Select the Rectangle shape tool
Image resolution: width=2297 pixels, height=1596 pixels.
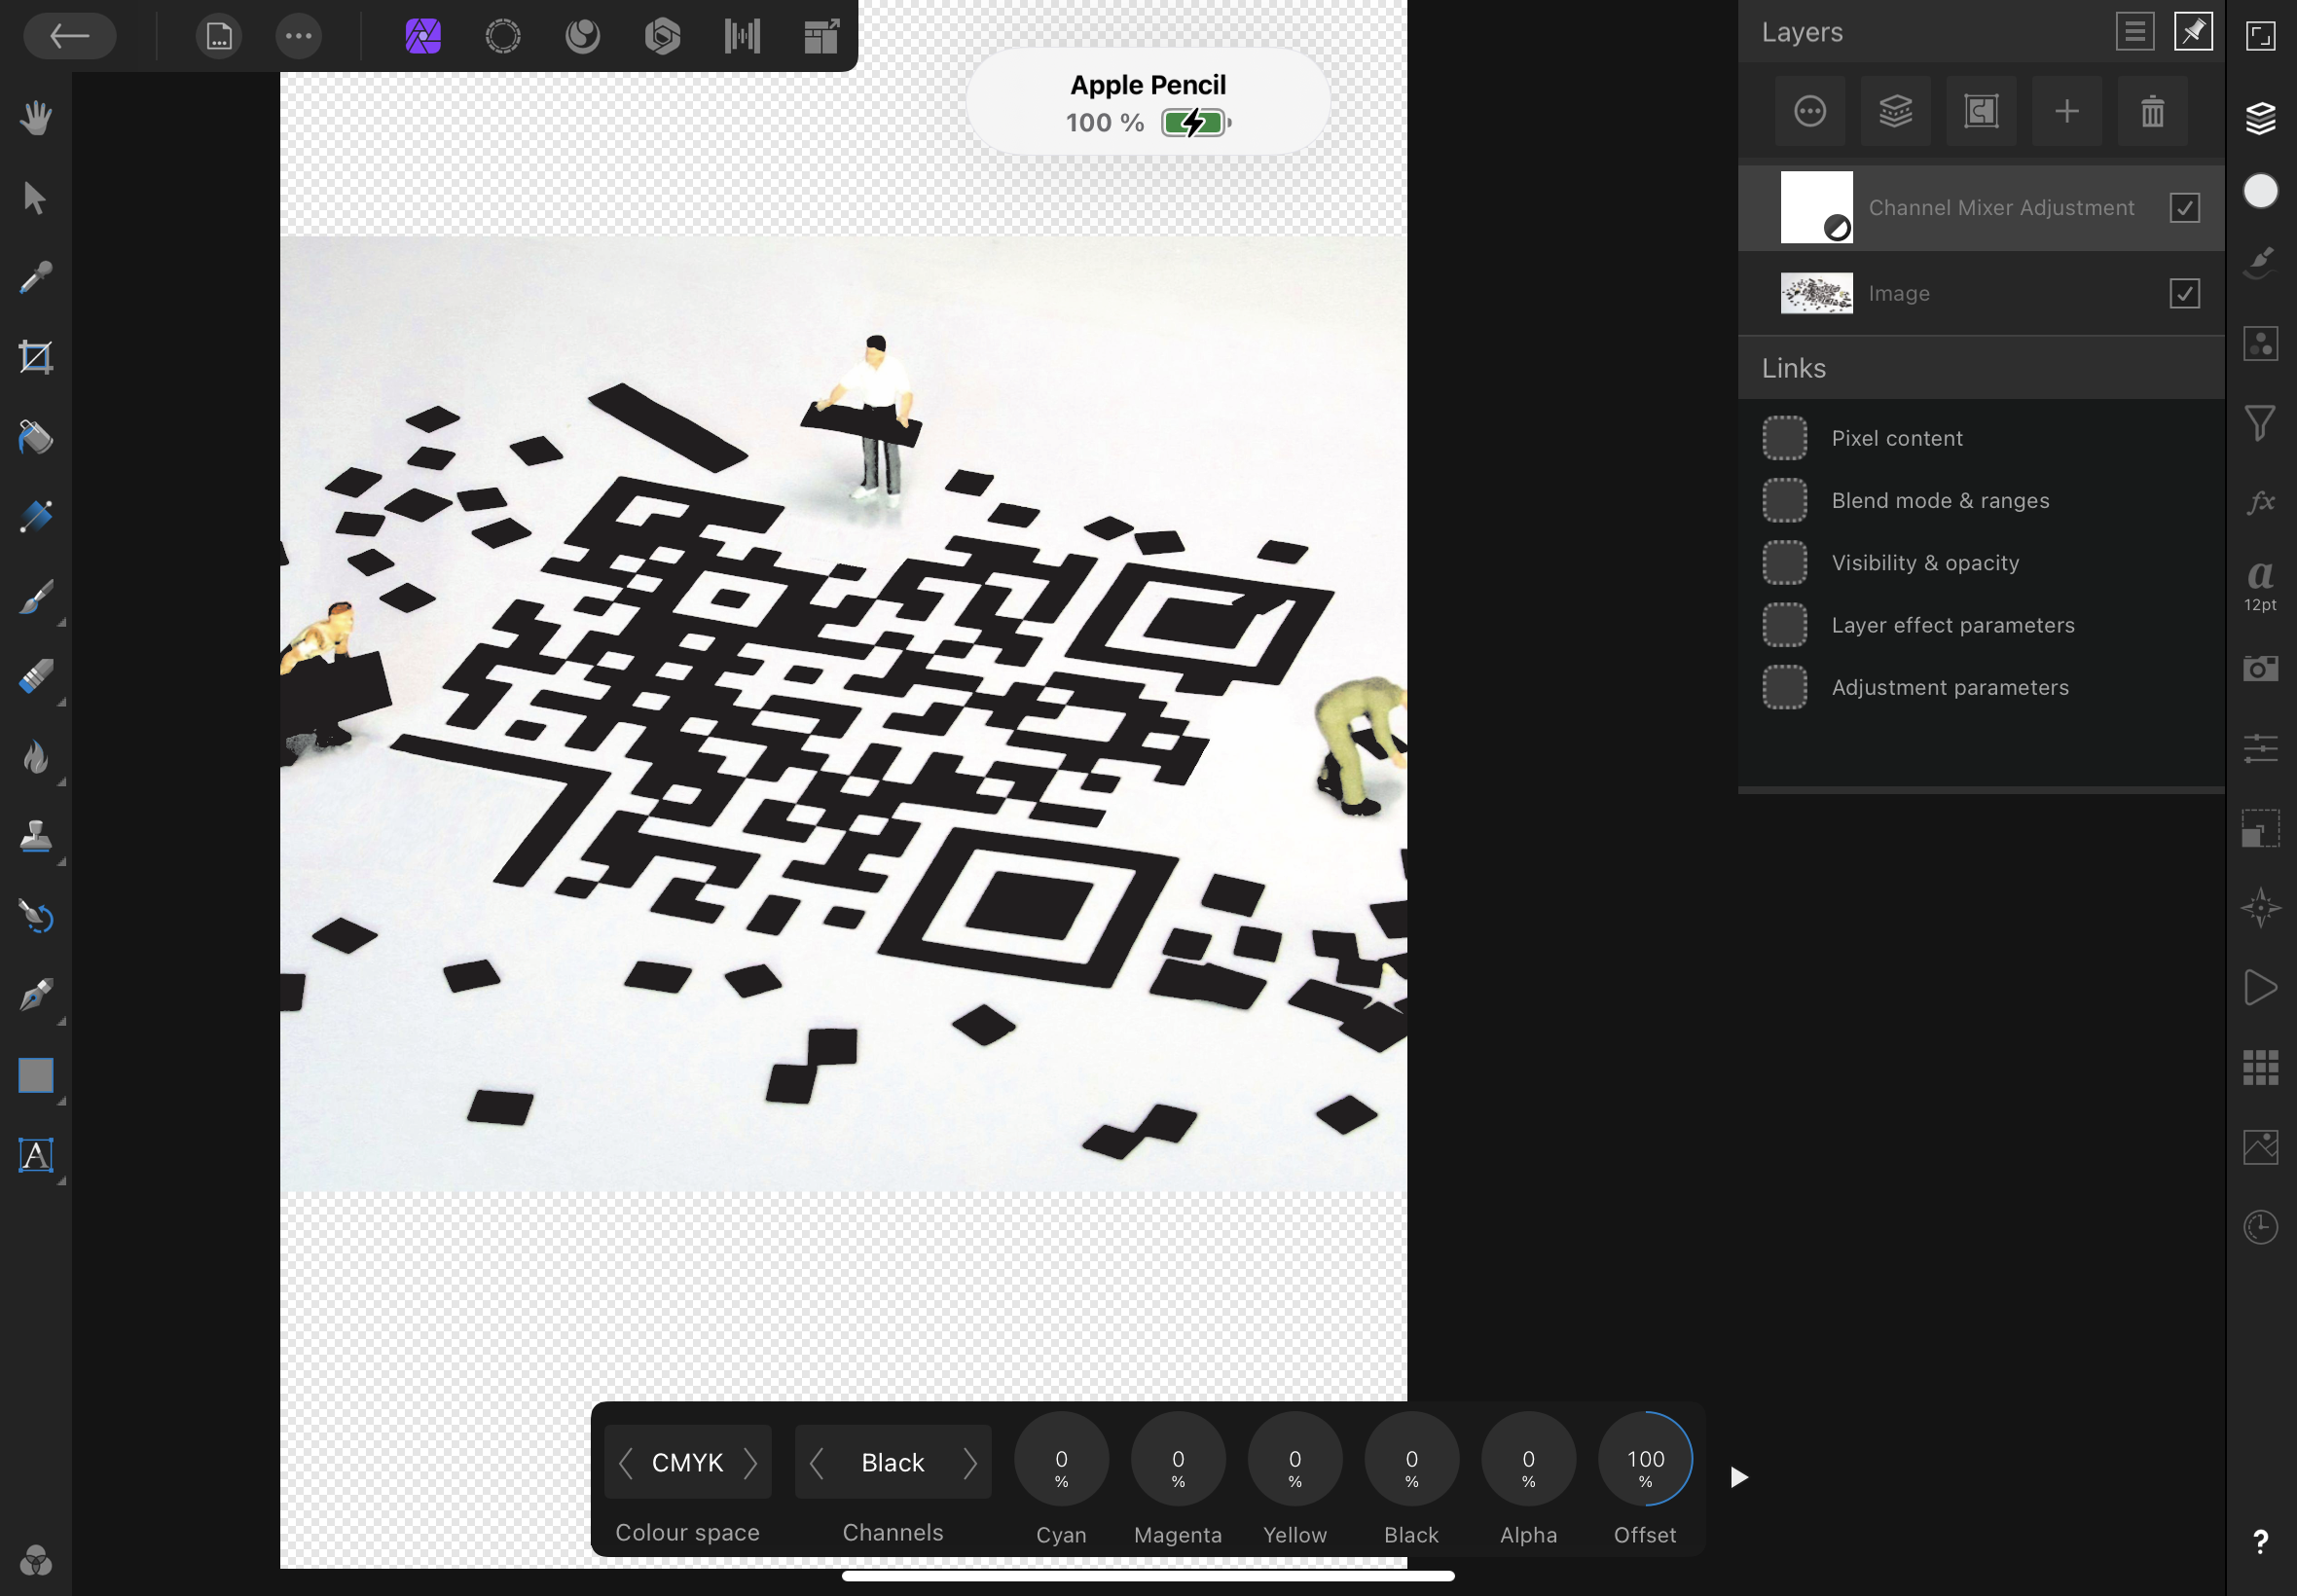[36, 1076]
